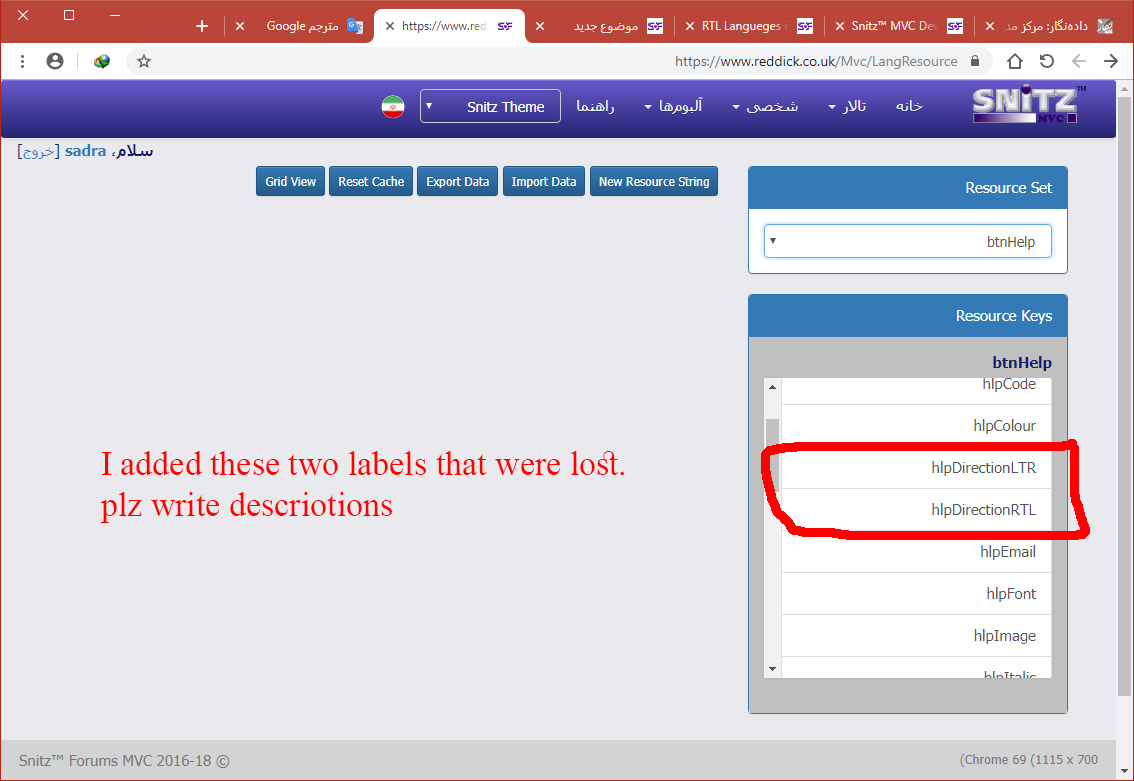Expand the تالار navigation menu
The image size is (1134, 781).
847,106
